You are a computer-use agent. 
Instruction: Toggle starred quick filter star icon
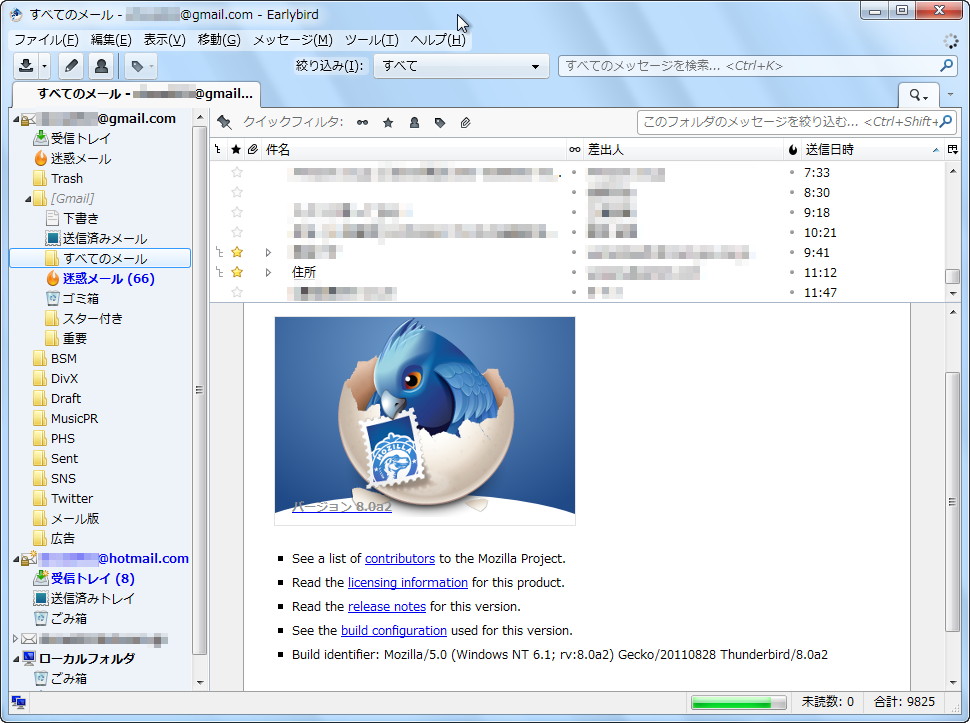pos(388,122)
